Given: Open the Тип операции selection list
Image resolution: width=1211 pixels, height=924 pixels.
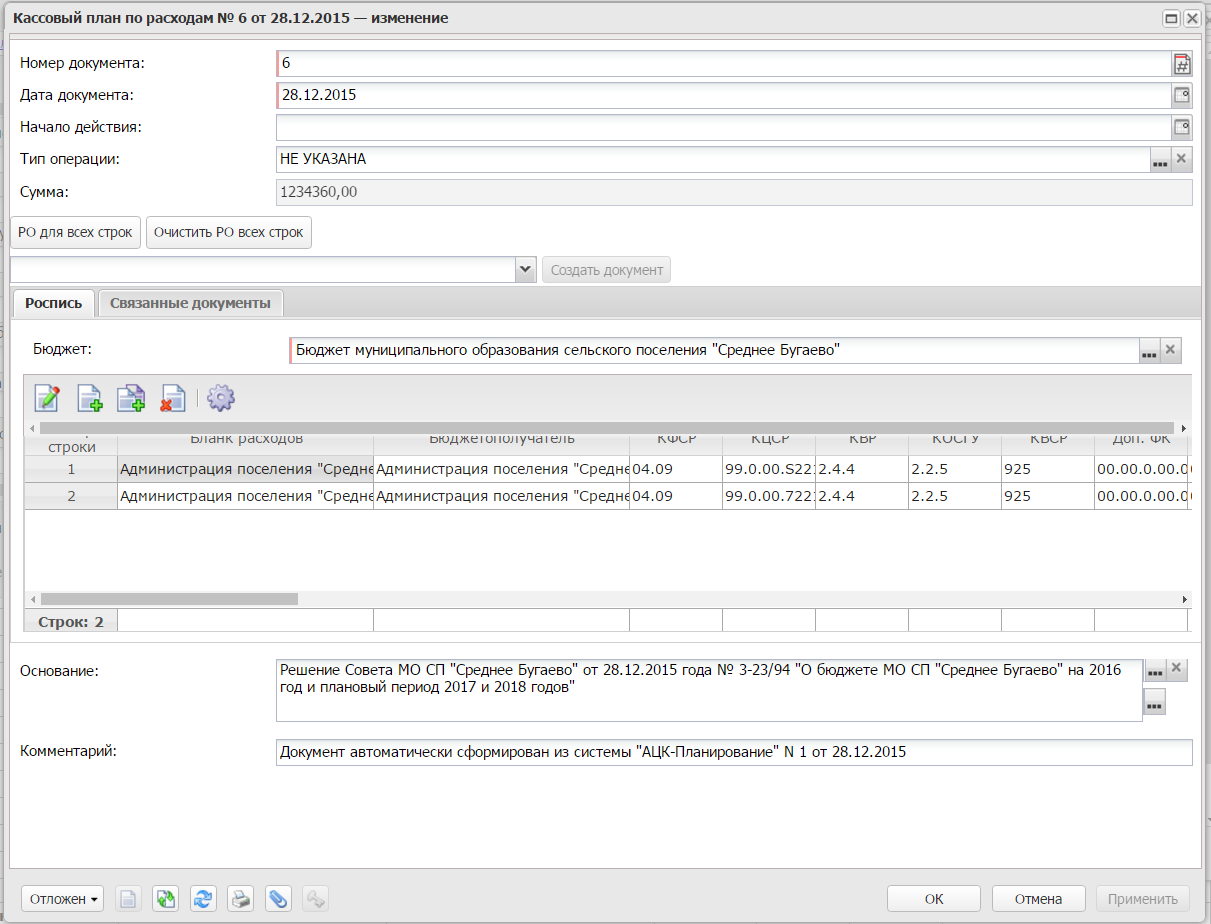Looking at the screenshot, I should (x=1159, y=160).
